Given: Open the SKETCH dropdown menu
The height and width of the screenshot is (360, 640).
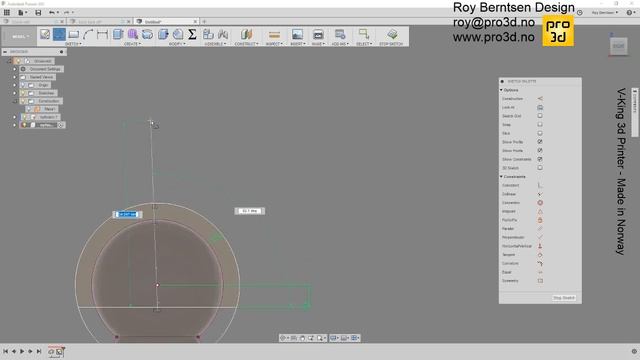Looking at the screenshot, I should 73,44.
